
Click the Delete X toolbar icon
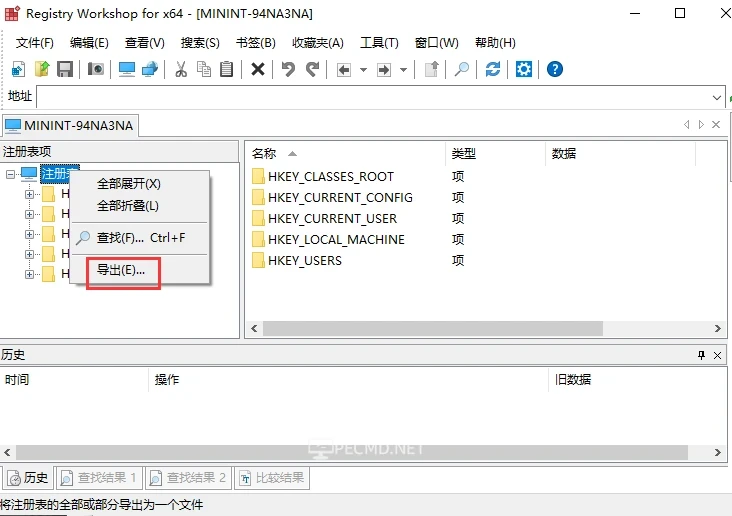258,70
